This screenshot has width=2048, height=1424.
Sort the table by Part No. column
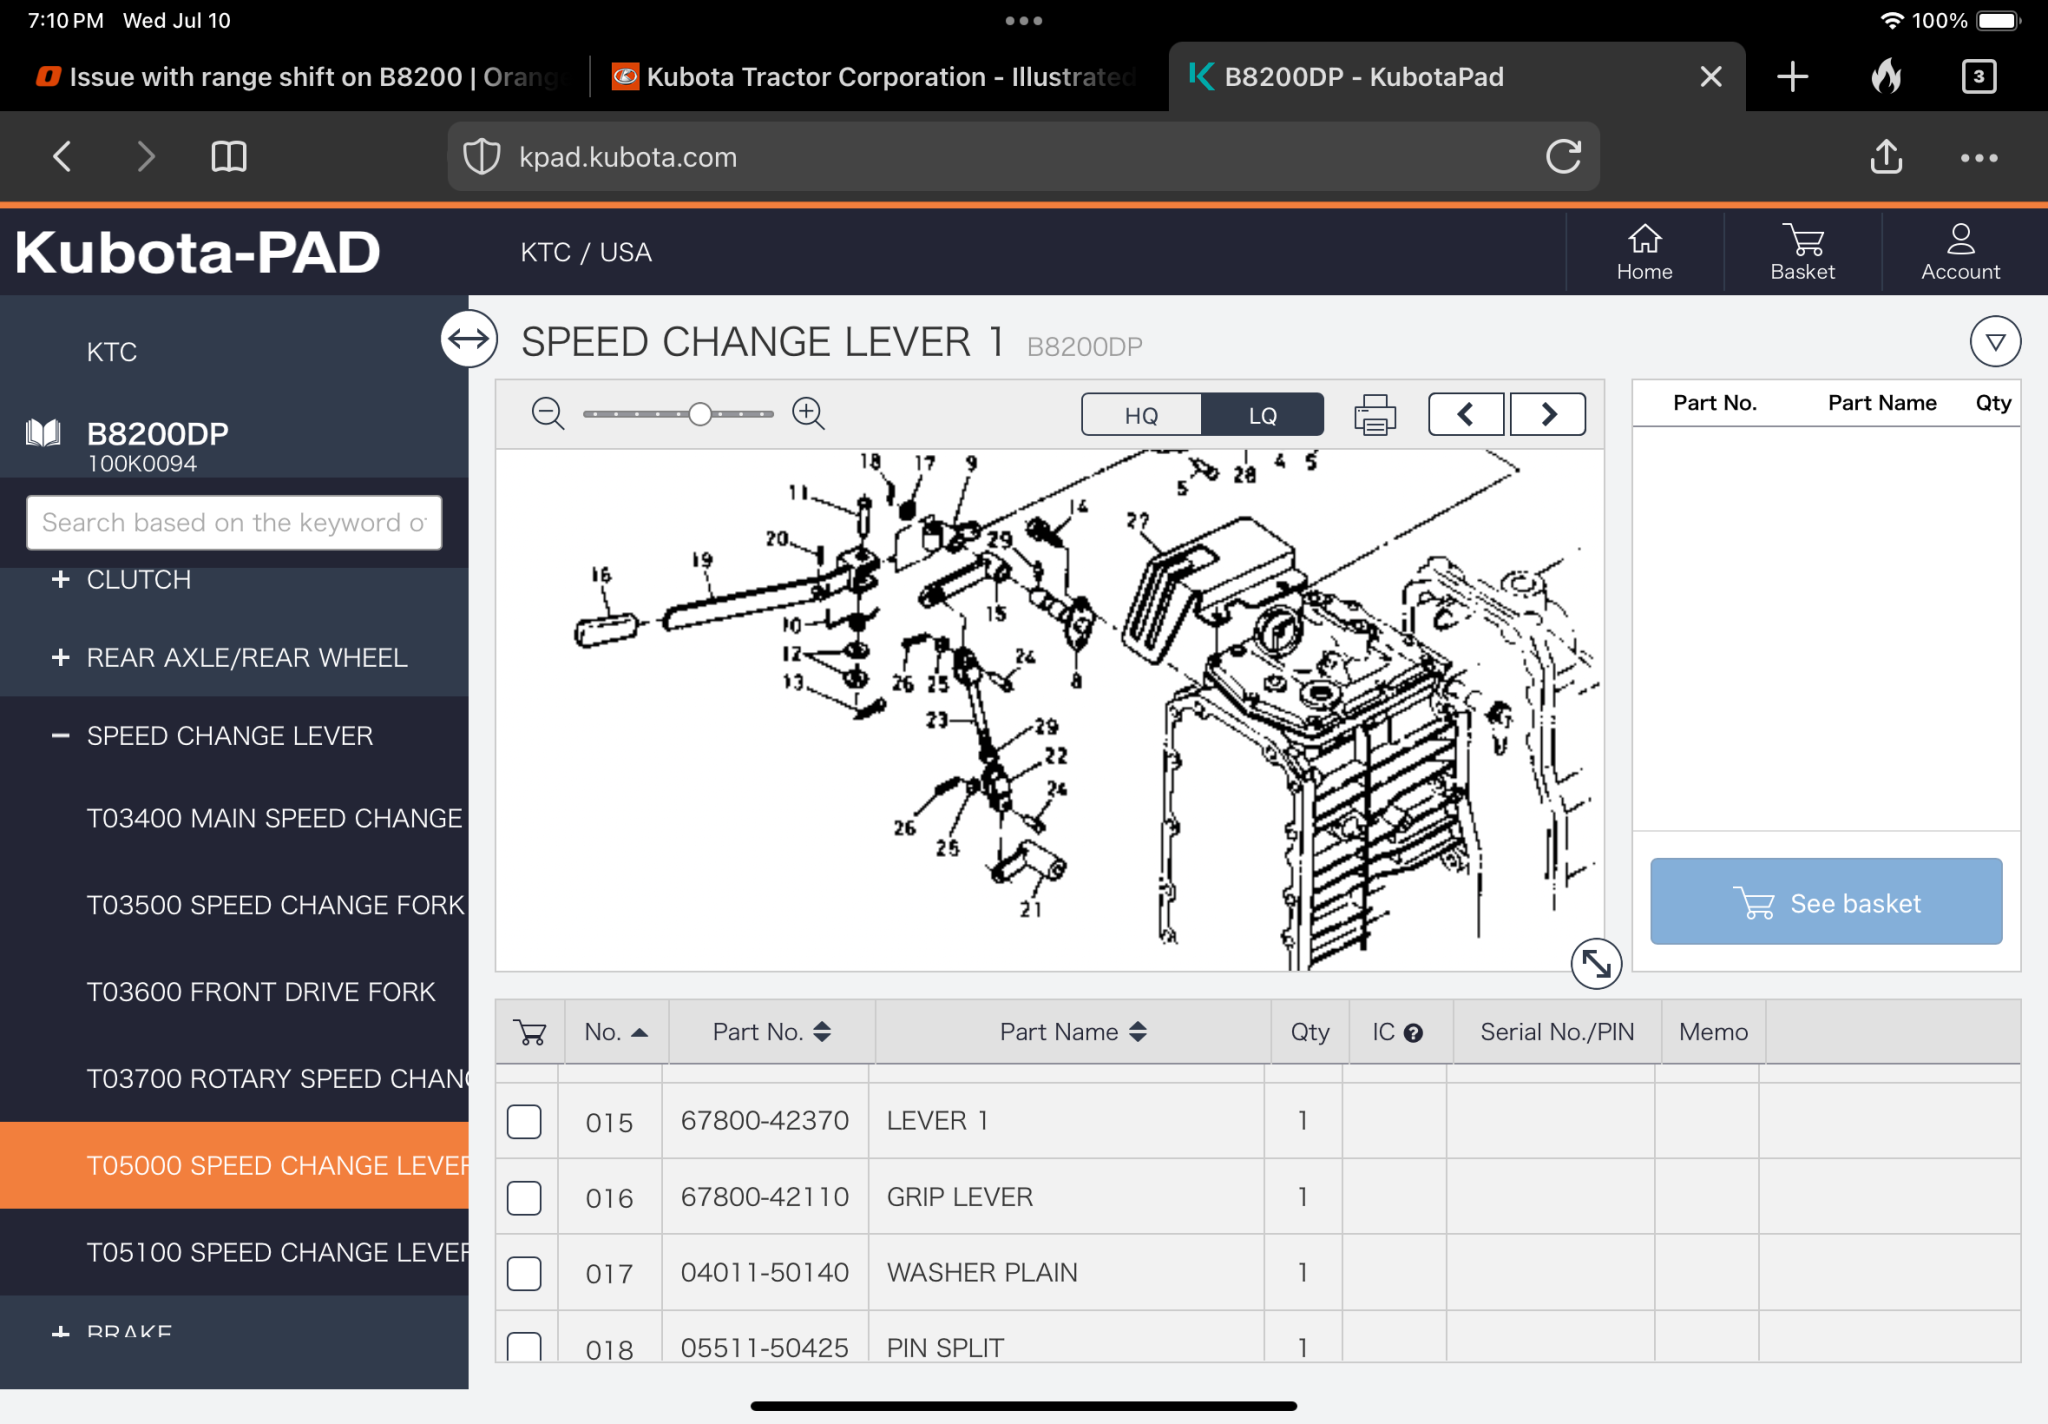click(x=771, y=1032)
